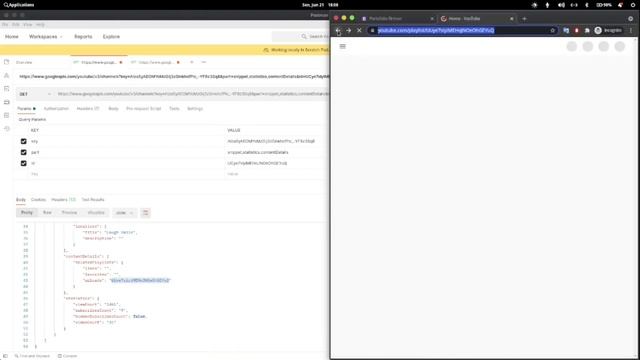Click the request URL input in Postman
Image resolution: width=640 pixels, height=360 pixels.
click(192, 94)
